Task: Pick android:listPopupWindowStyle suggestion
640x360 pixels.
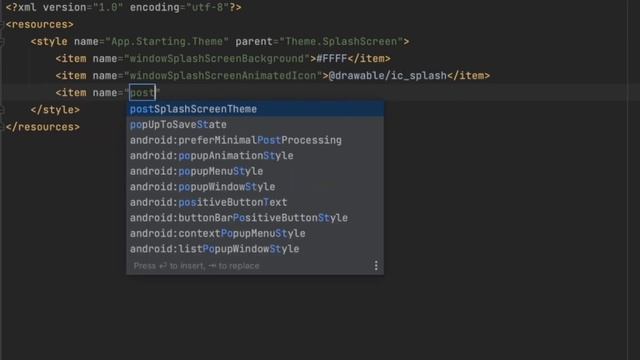Action: (255, 249)
